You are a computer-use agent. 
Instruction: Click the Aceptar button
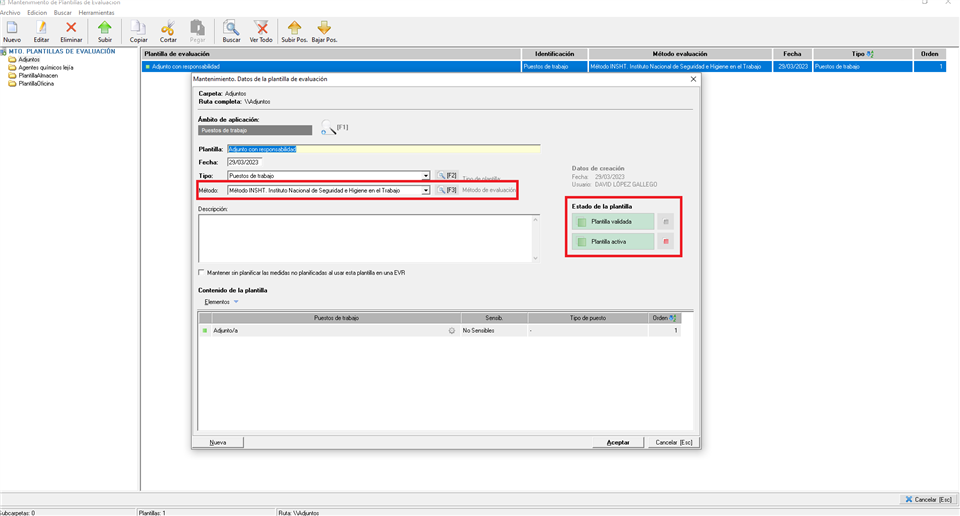618,442
